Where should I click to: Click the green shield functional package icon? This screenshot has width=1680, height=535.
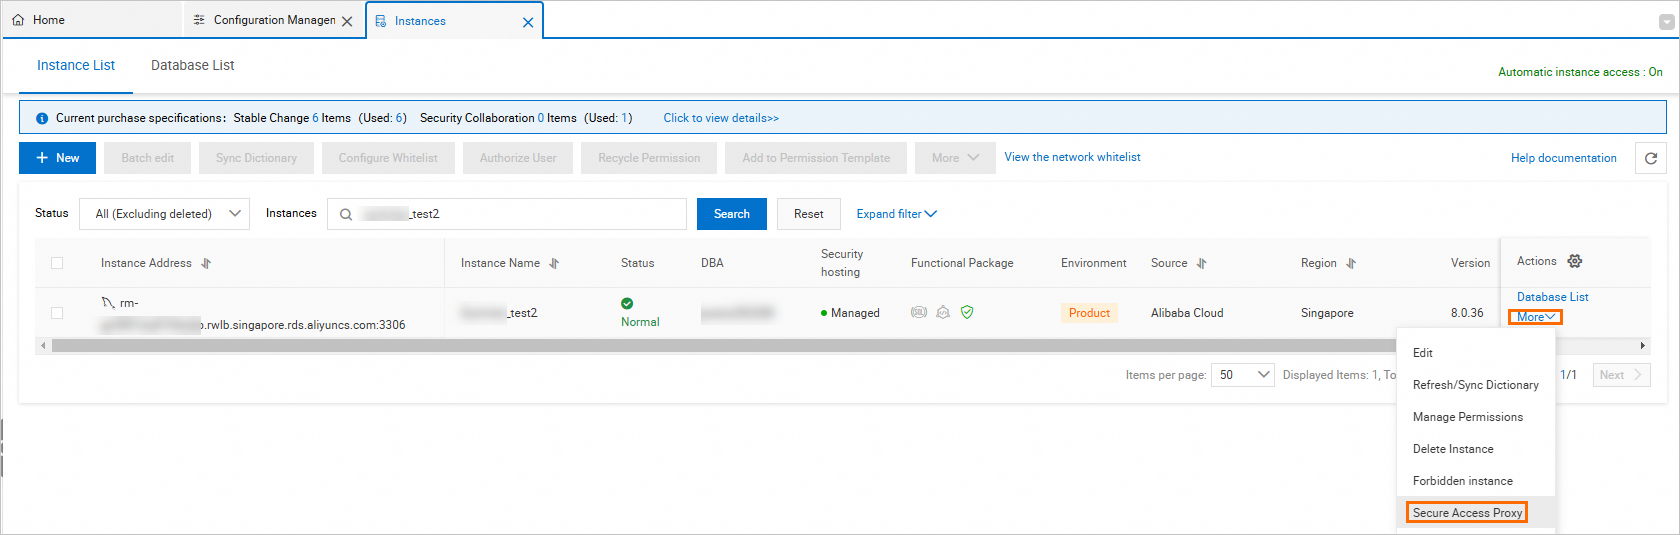click(x=967, y=312)
